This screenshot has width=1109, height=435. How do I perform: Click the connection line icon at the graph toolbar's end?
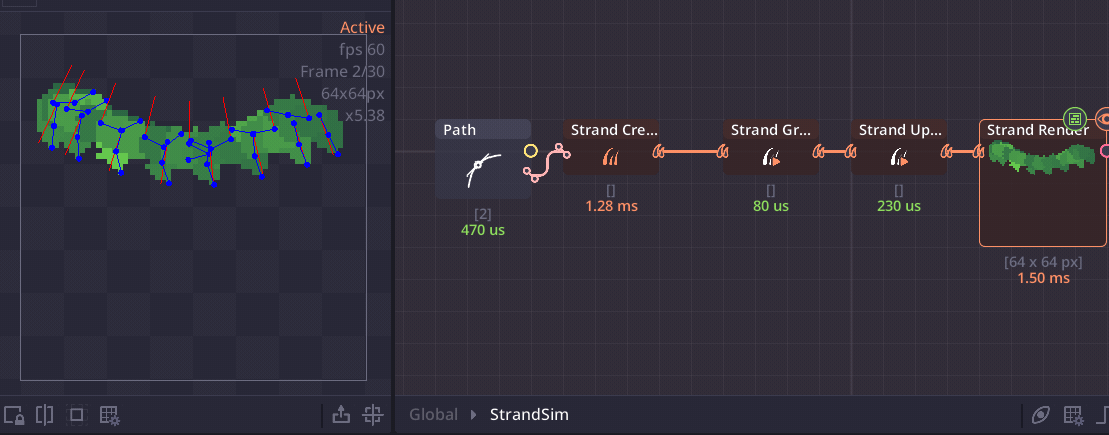(x=1103, y=415)
